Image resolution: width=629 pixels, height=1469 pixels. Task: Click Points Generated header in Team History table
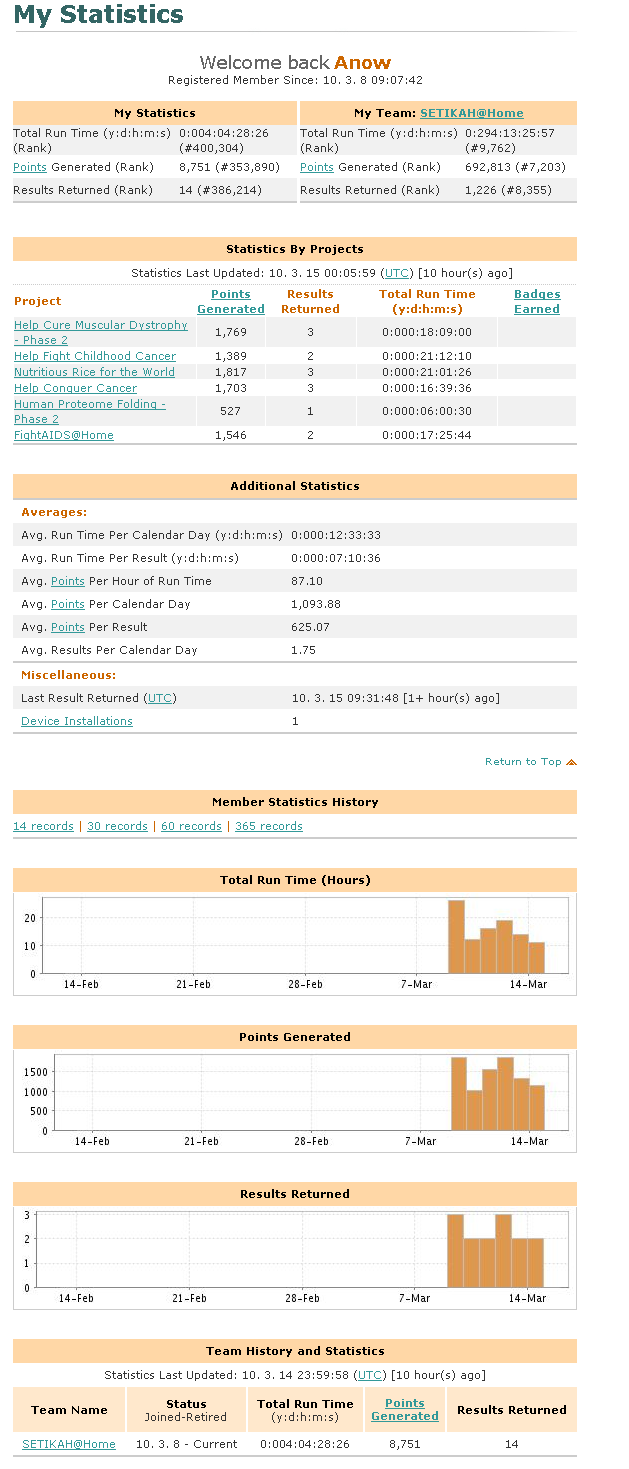click(x=405, y=1409)
